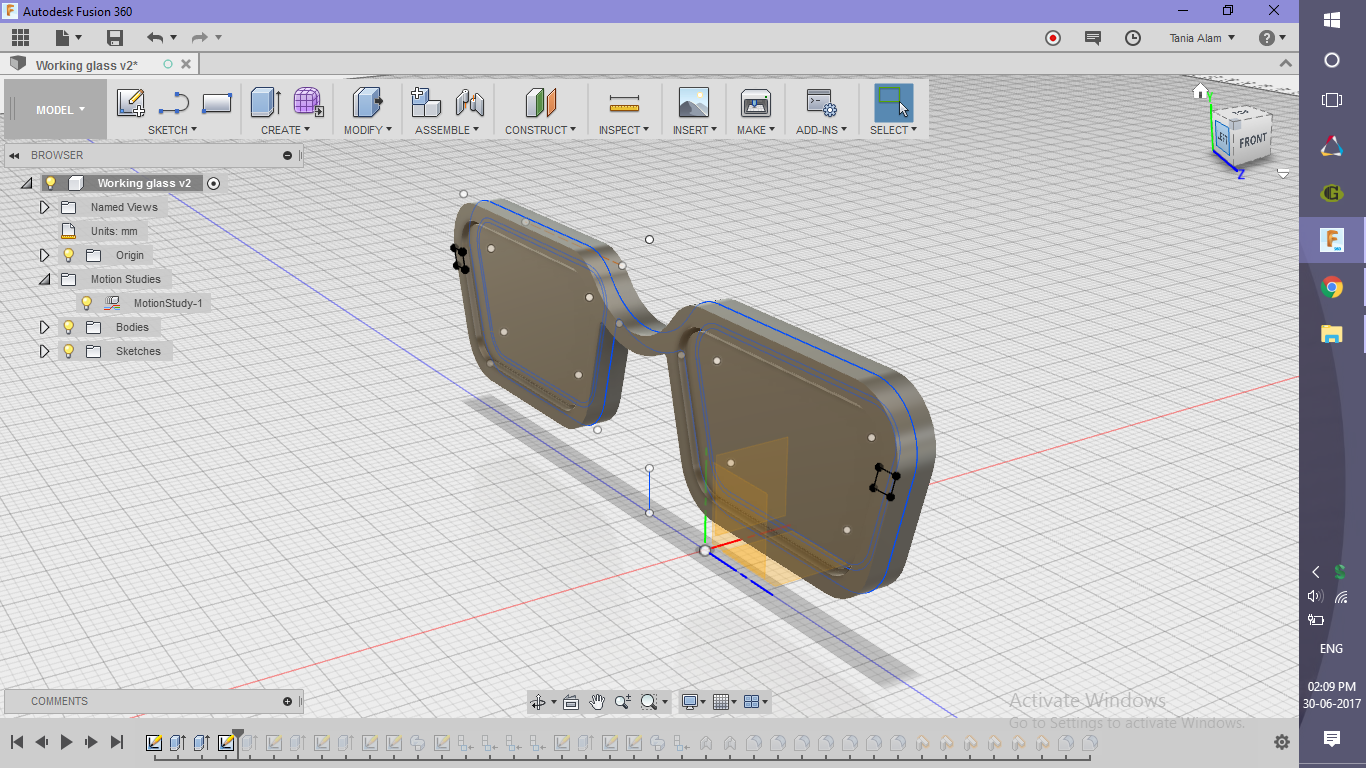1366x768 pixels.
Task: Select the Rectangle sketch tool
Action: click(x=217, y=103)
